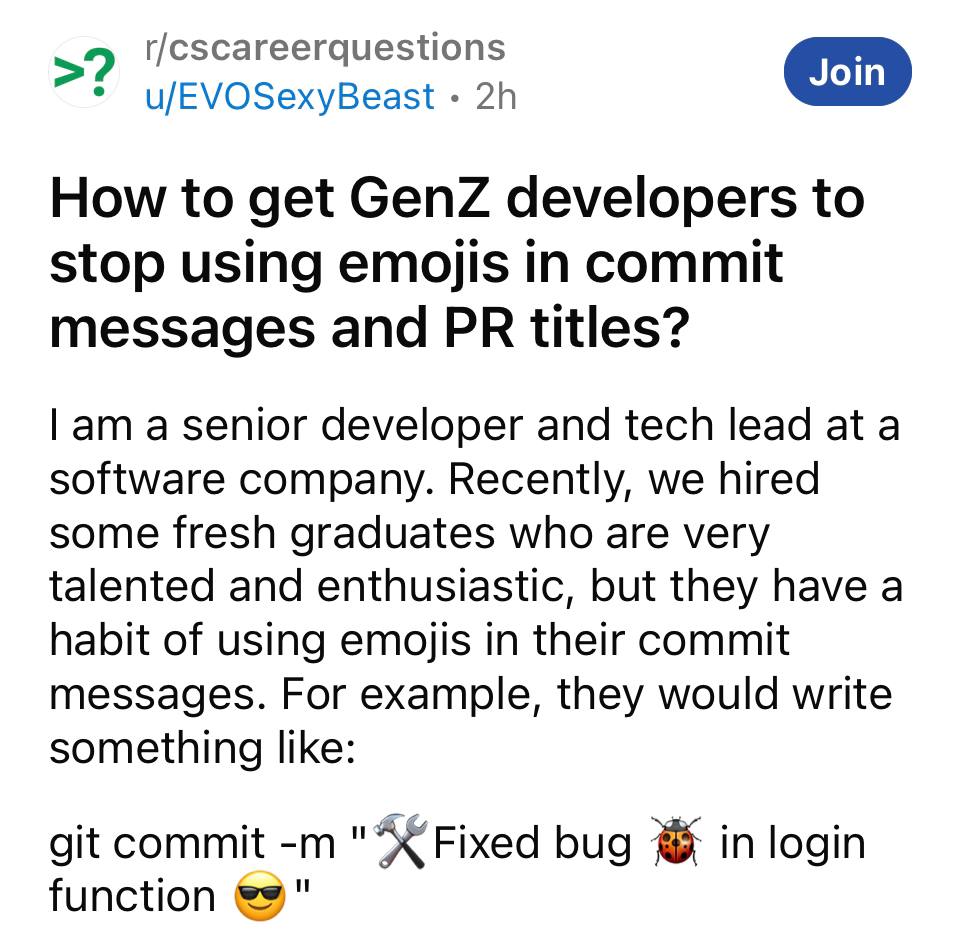Click the "Fixed bug" text in the commit example
The width and height of the screenshot is (960, 938).
pyautogui.click(x=533, y=843)
